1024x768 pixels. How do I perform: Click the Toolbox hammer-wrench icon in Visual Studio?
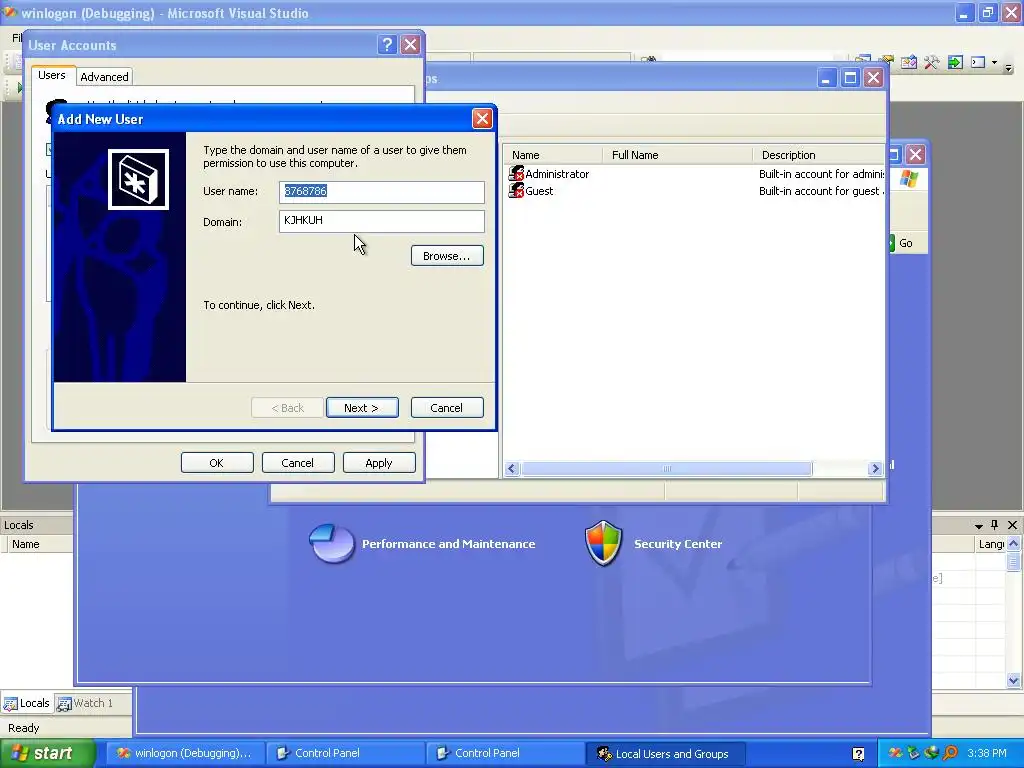click(x=931, y=62)
